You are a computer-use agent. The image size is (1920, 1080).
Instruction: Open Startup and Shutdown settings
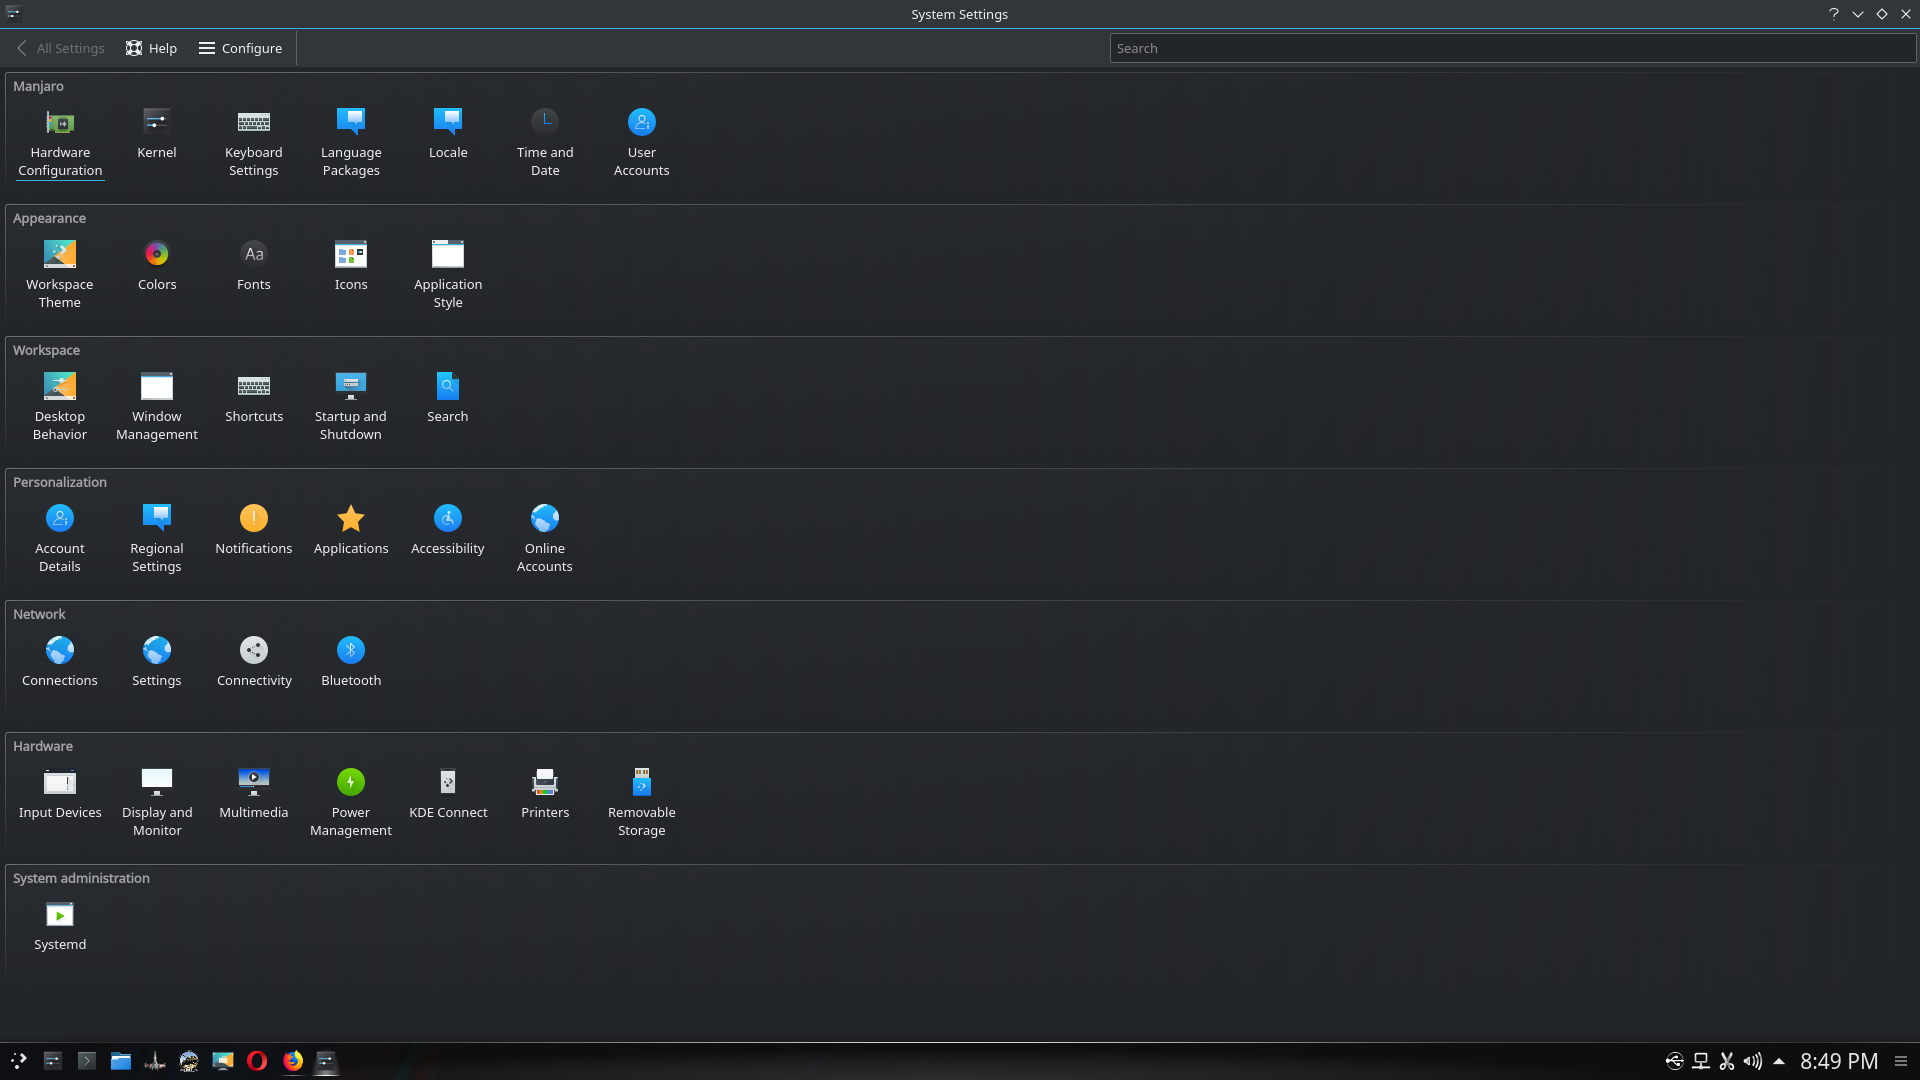351,406
